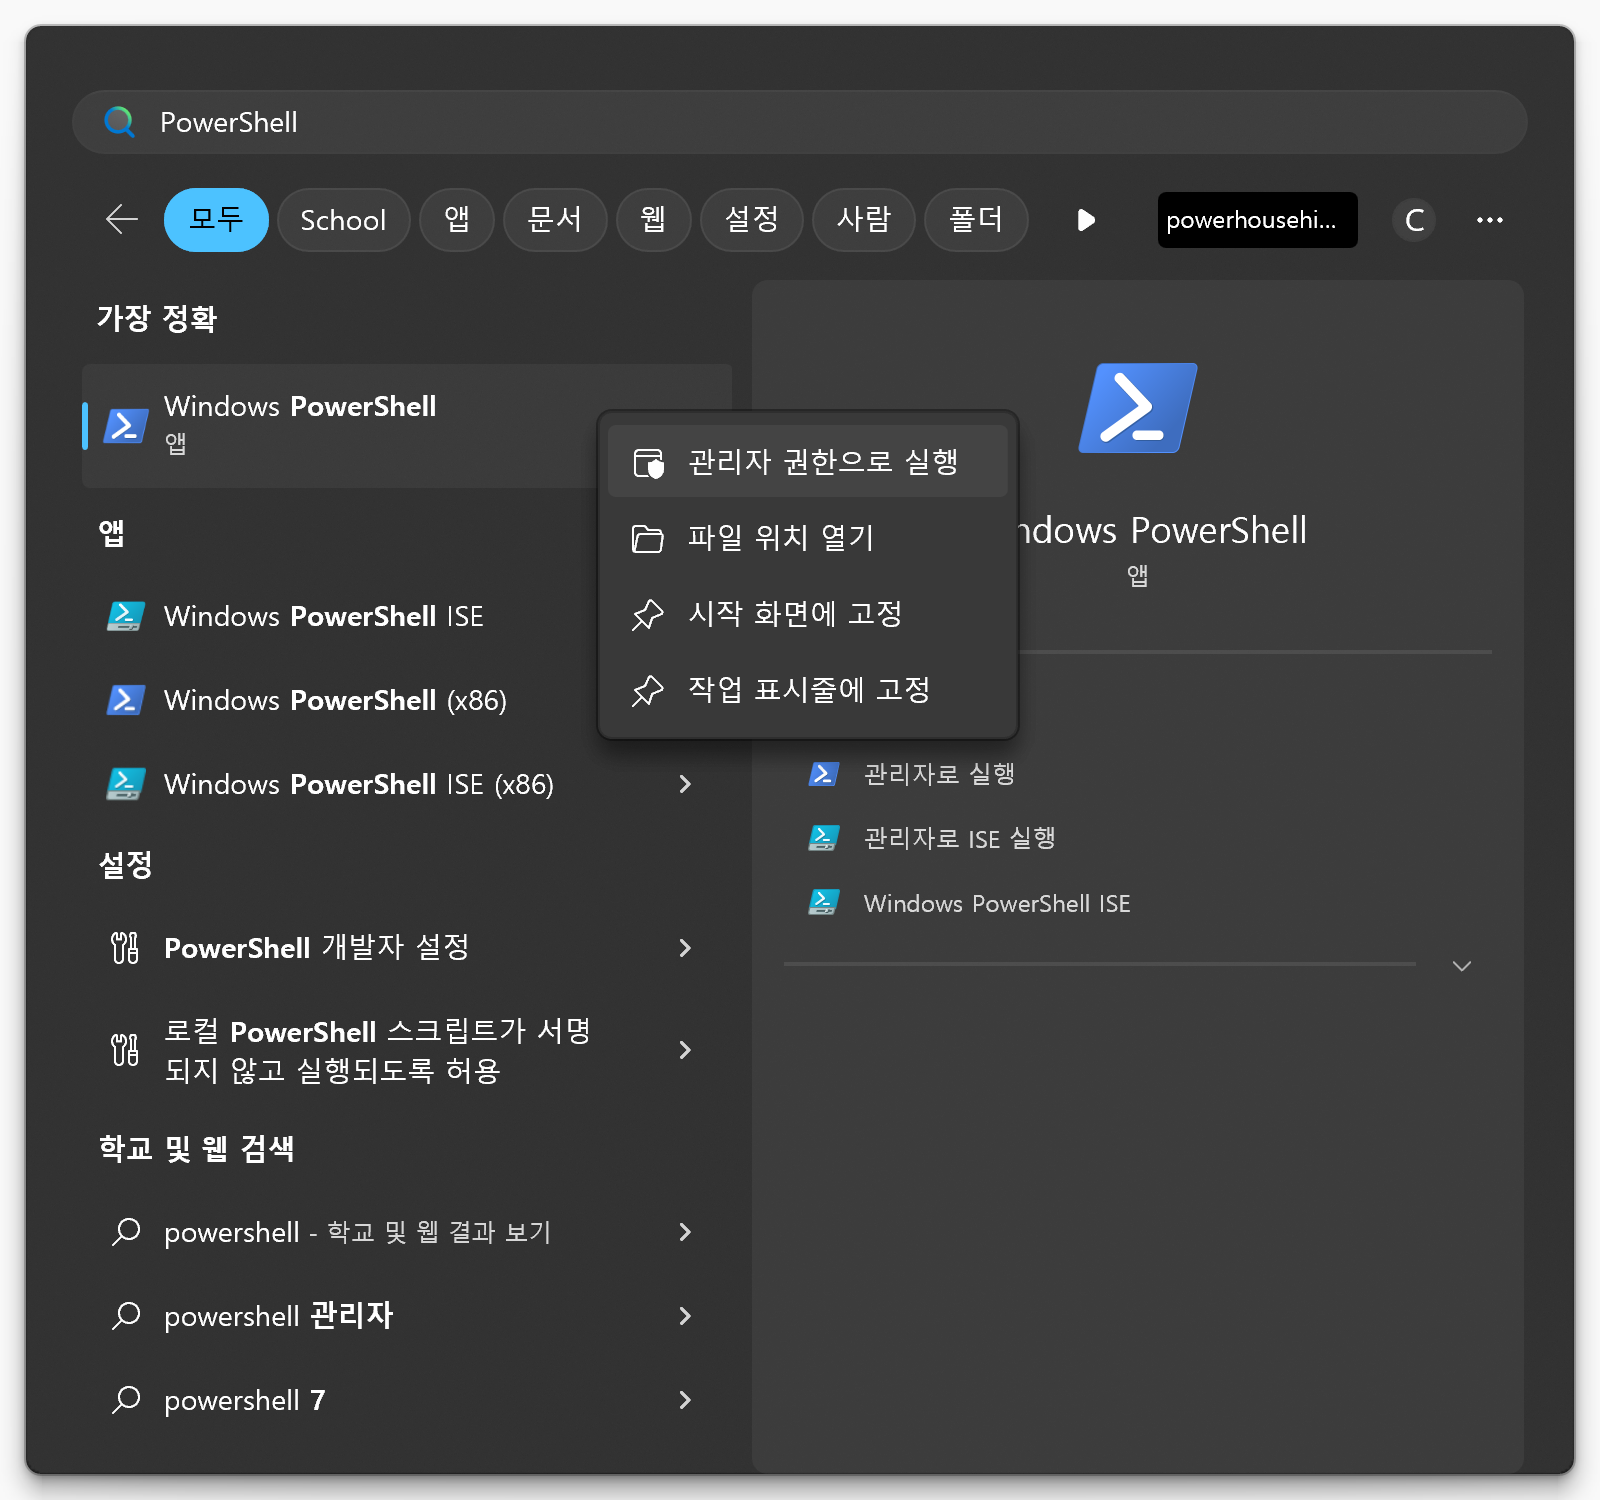This screenshot has height=1500, width=1600.
Task: Expand chevron for powershell 관리자 suggestion
Action: [685, 1316]
